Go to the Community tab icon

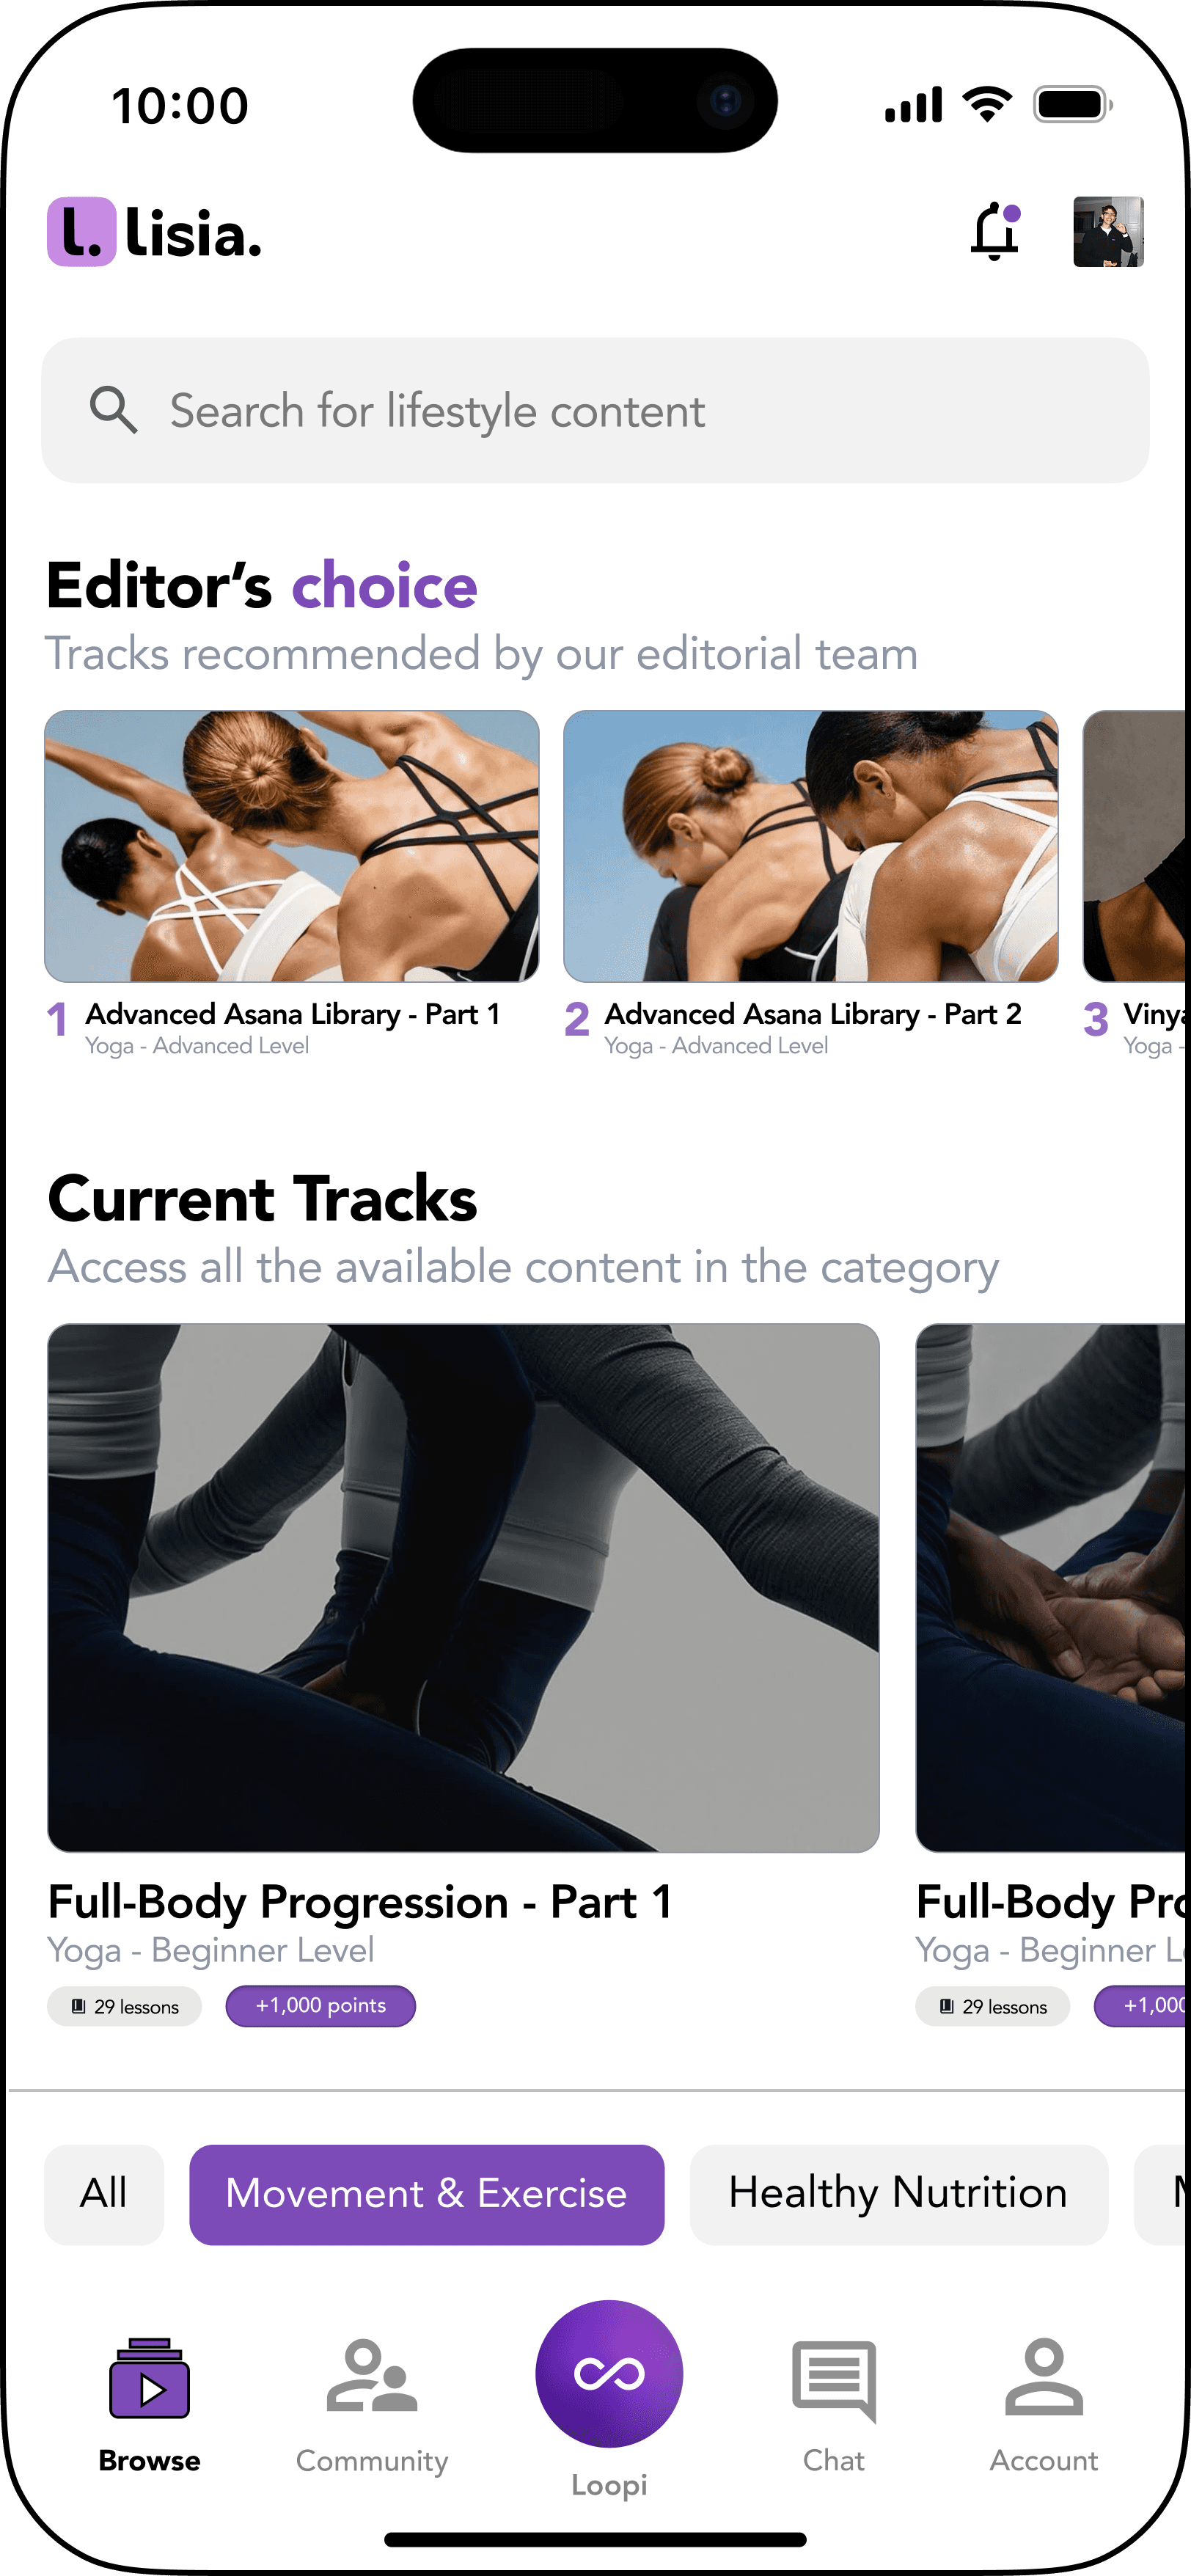372,2377
